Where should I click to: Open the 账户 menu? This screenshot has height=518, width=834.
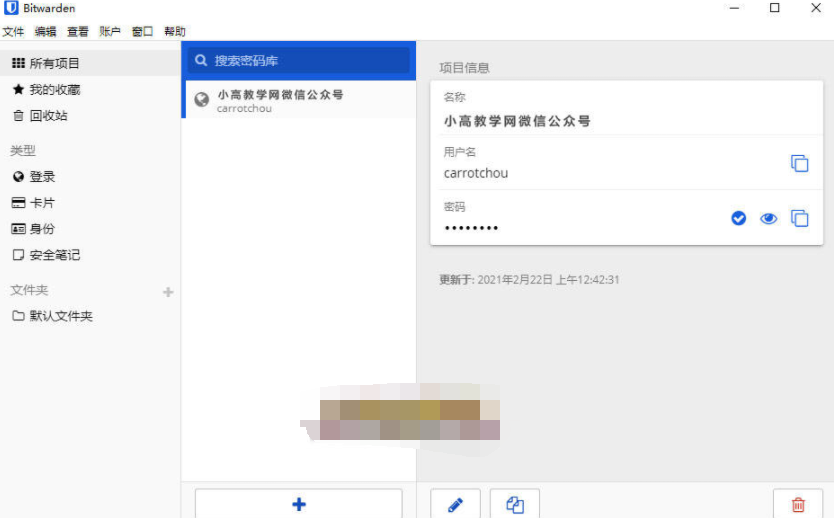110,32
